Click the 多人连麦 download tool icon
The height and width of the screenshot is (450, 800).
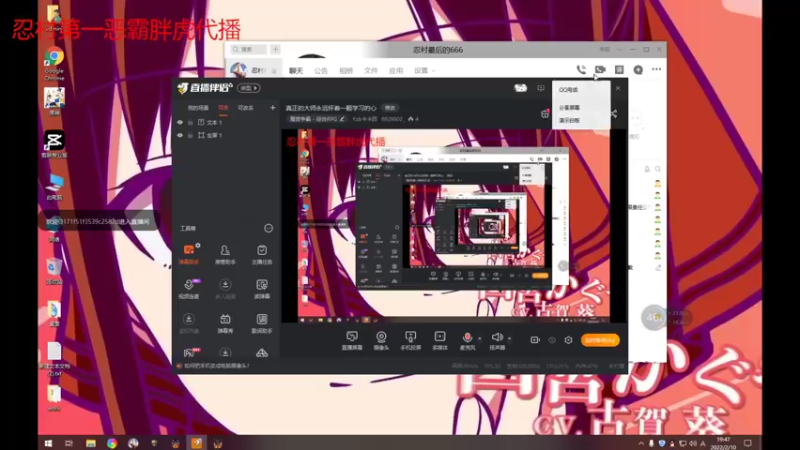coord(225,288)
